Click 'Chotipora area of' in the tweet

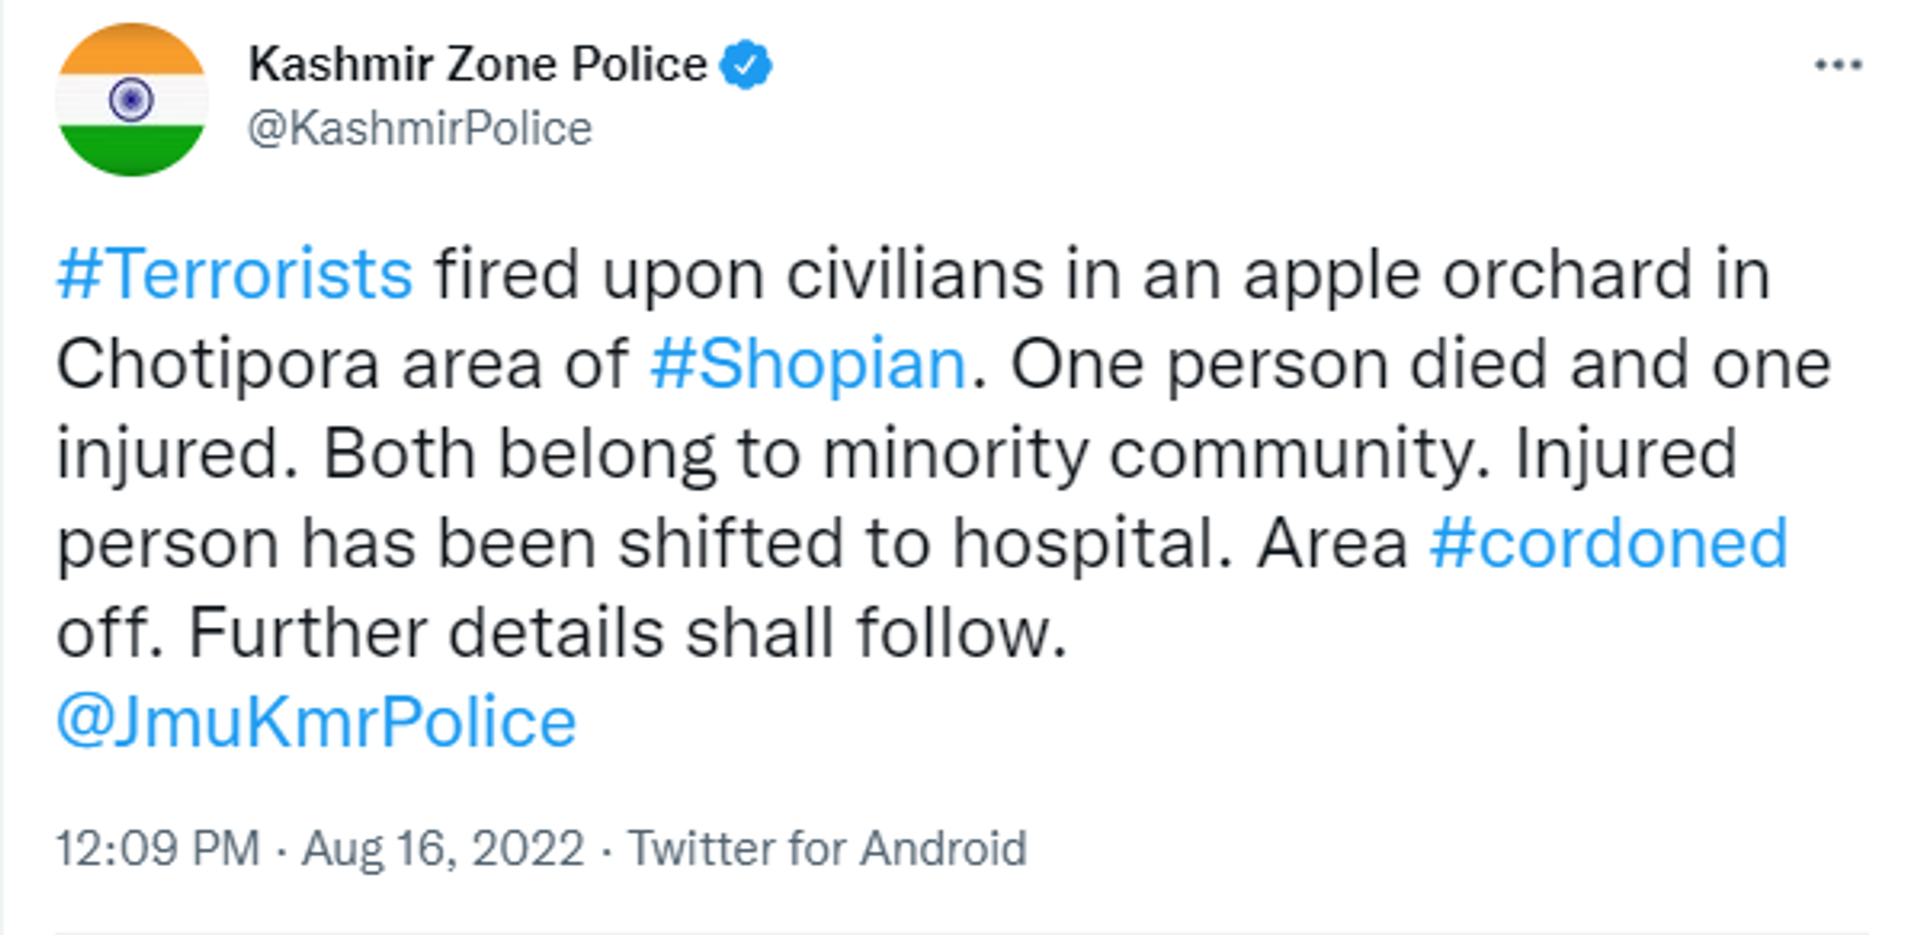tap(342, 364)
